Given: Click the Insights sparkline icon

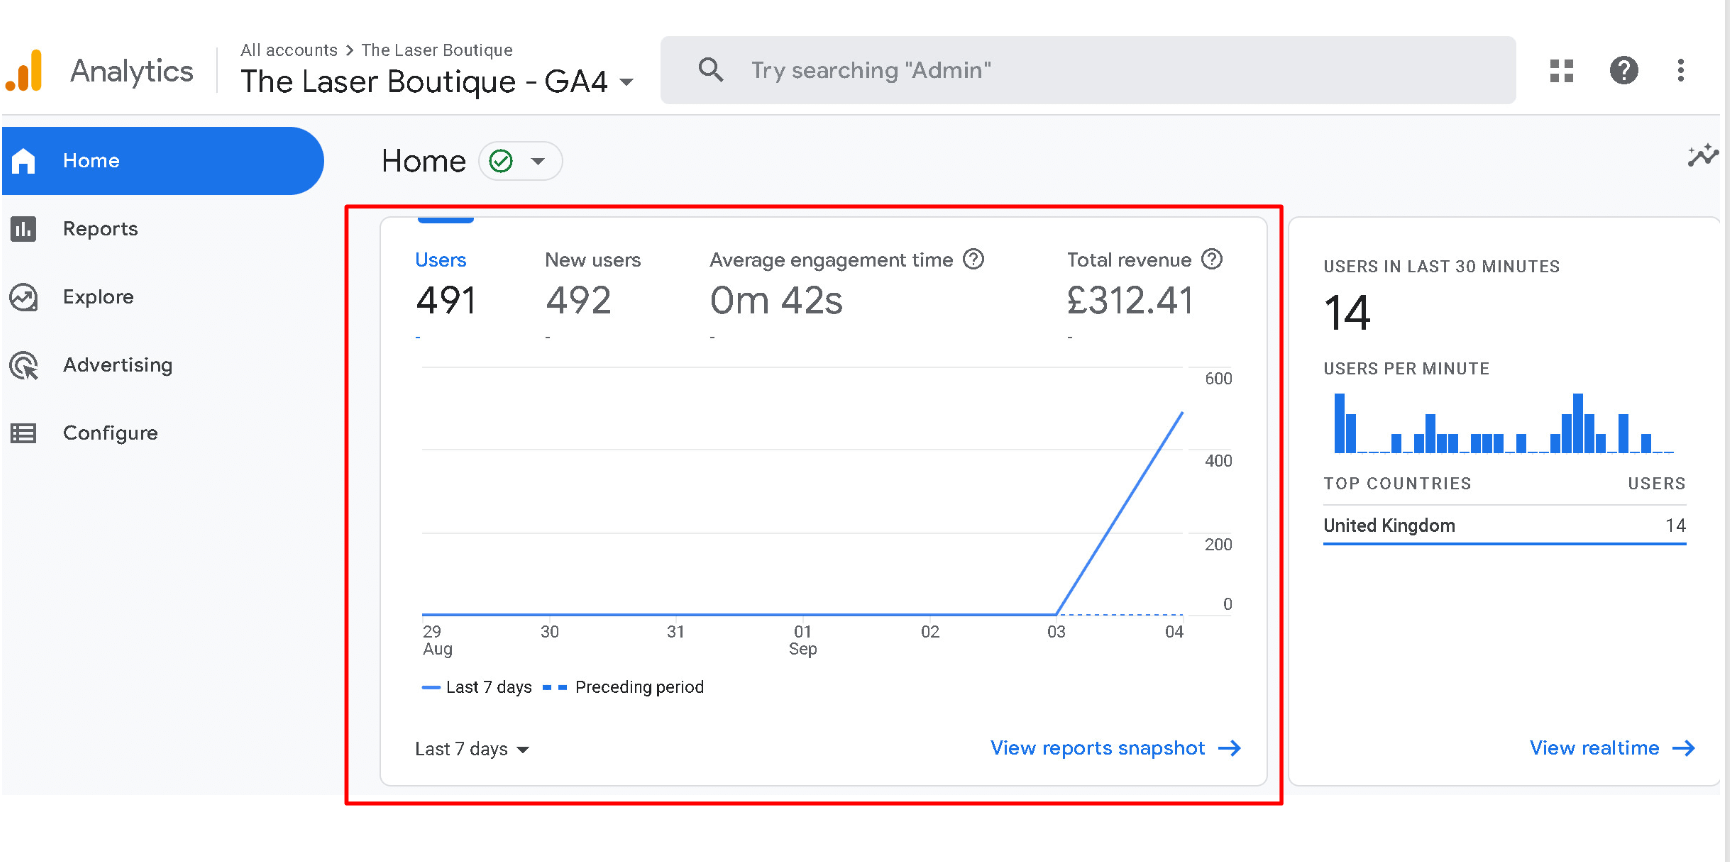Looking at the screenshot, I should [x=1702, y=156].
